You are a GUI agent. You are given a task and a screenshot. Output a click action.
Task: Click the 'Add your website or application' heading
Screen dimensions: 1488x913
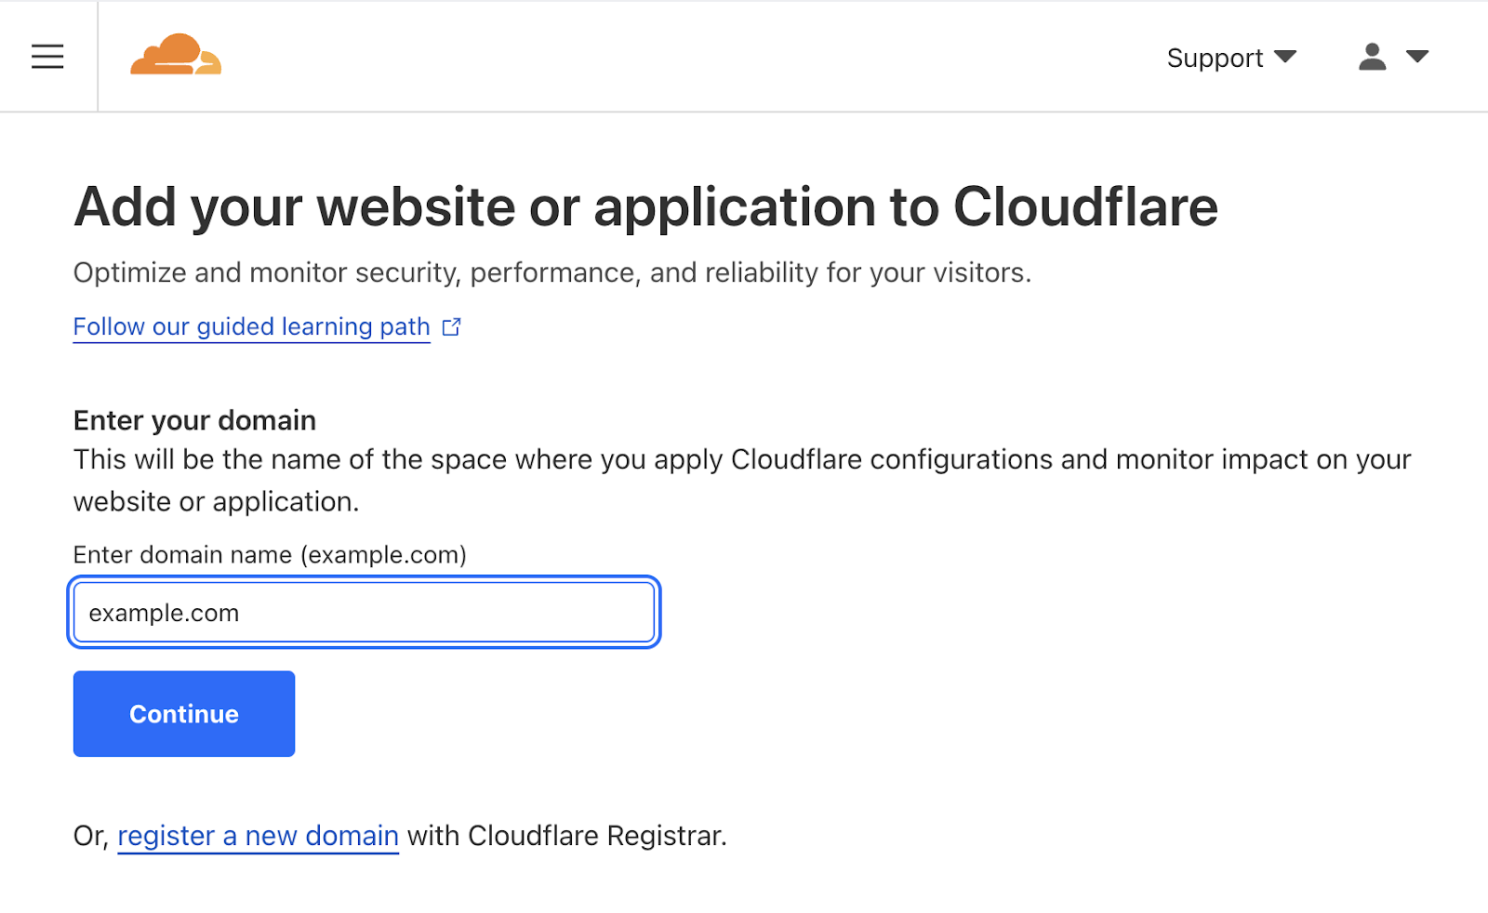click(646, 207)
